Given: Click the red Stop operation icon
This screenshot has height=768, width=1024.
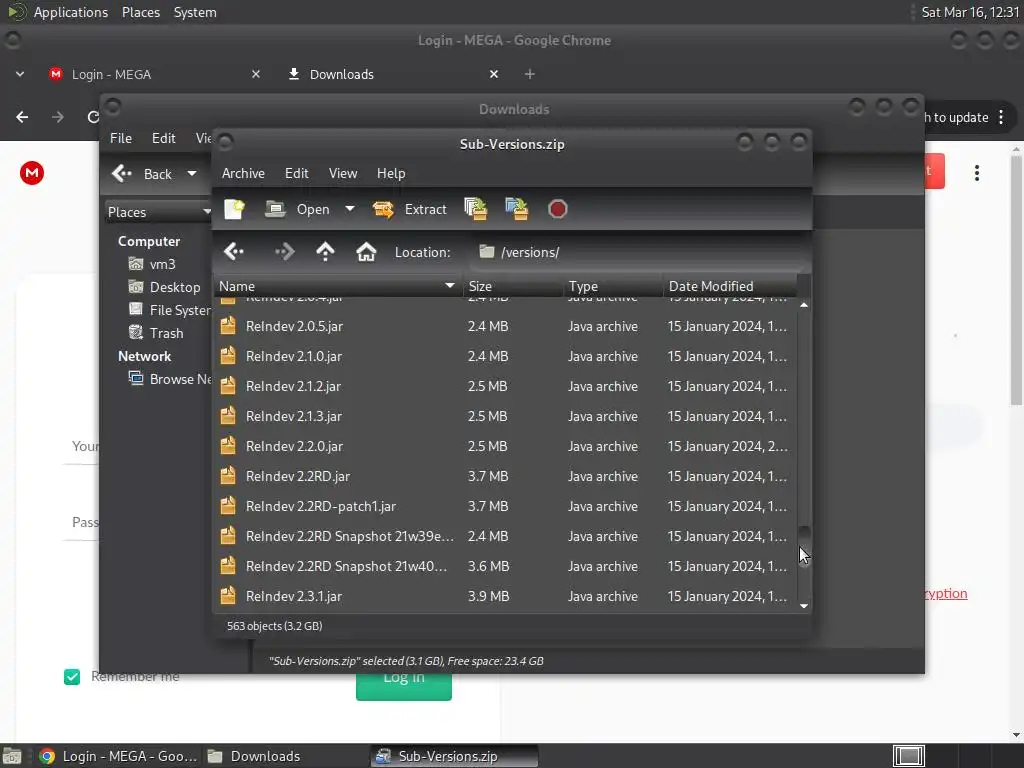Looking at the screenshot, I should pyautogui.click(x=557, y=209).
